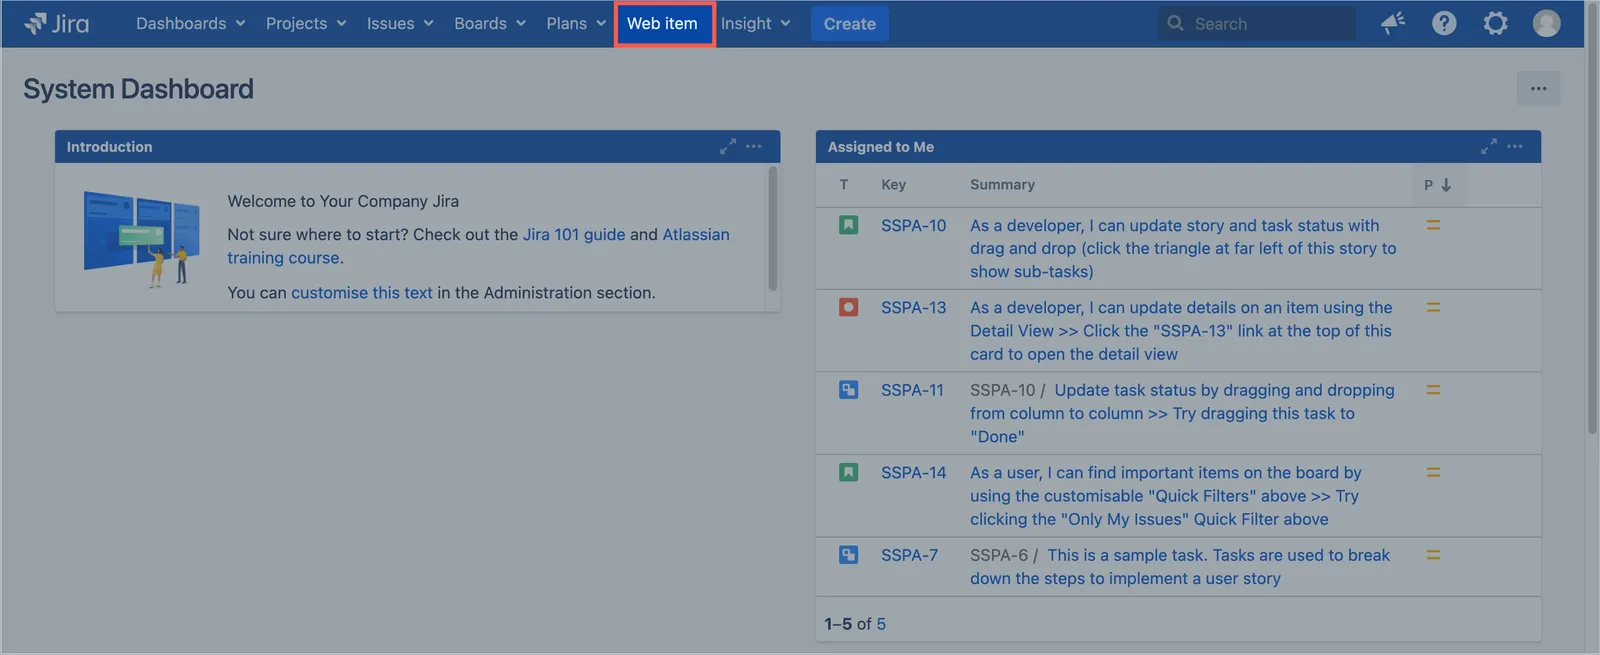Sort by the T type column header
This screenshot has height=655, width=1600.
tap(844, 185)
